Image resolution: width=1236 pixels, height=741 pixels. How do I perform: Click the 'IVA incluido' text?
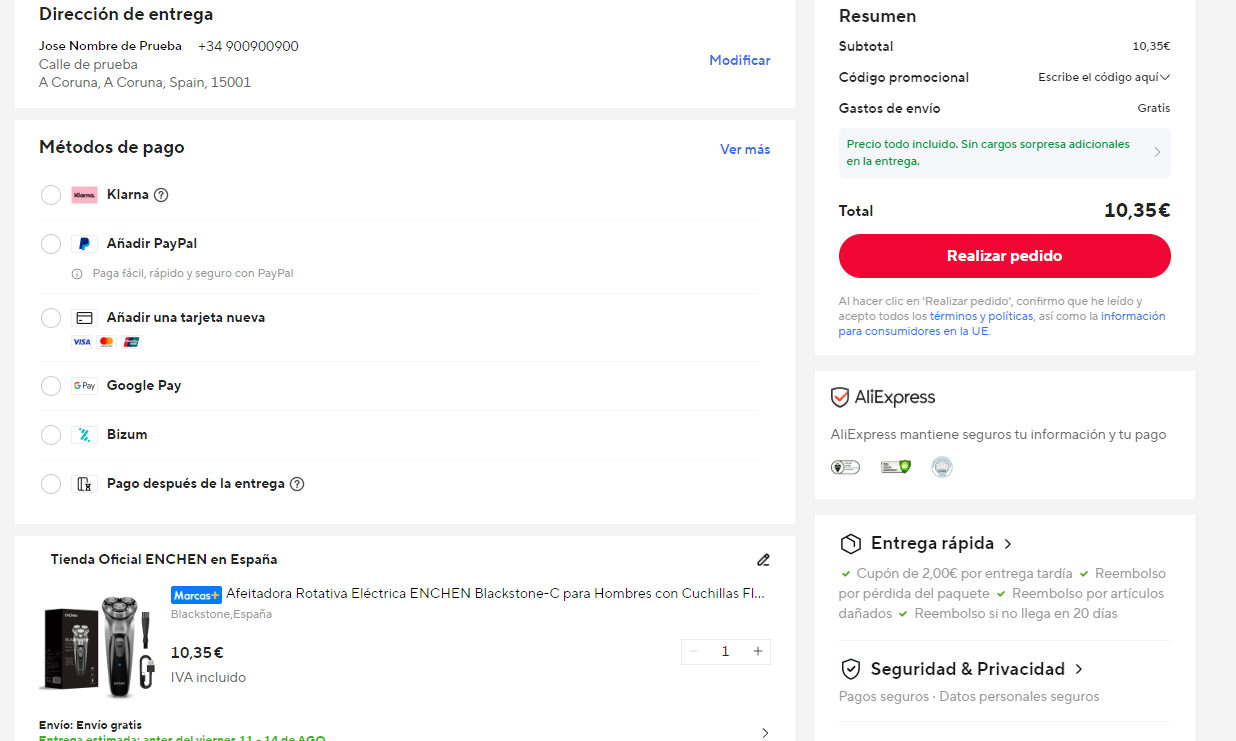point(208,678)
